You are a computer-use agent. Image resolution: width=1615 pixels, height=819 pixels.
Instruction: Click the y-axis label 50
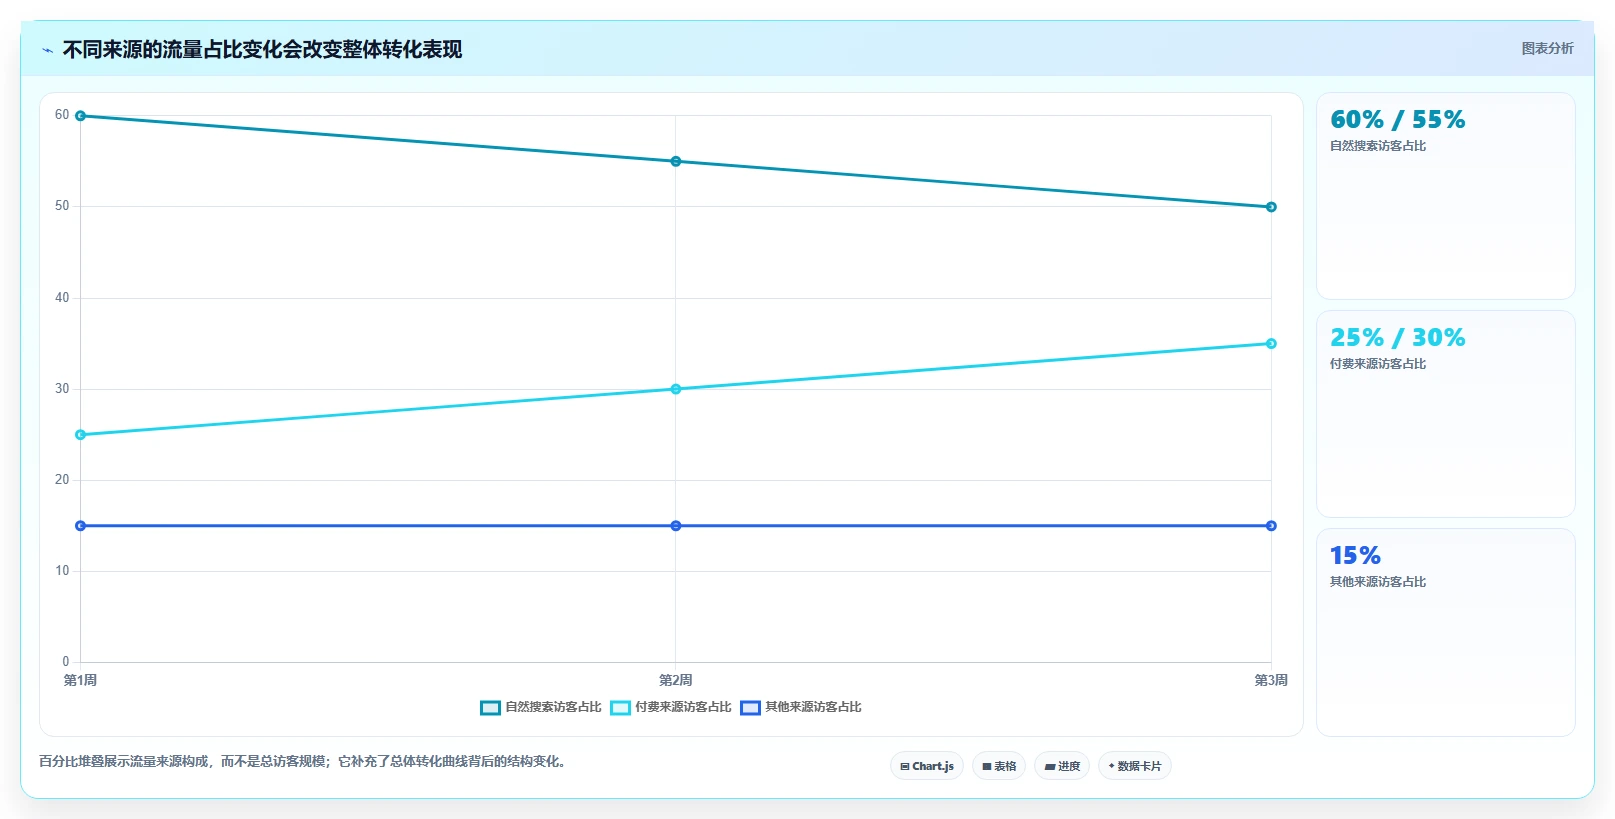[x=62, y=206]
